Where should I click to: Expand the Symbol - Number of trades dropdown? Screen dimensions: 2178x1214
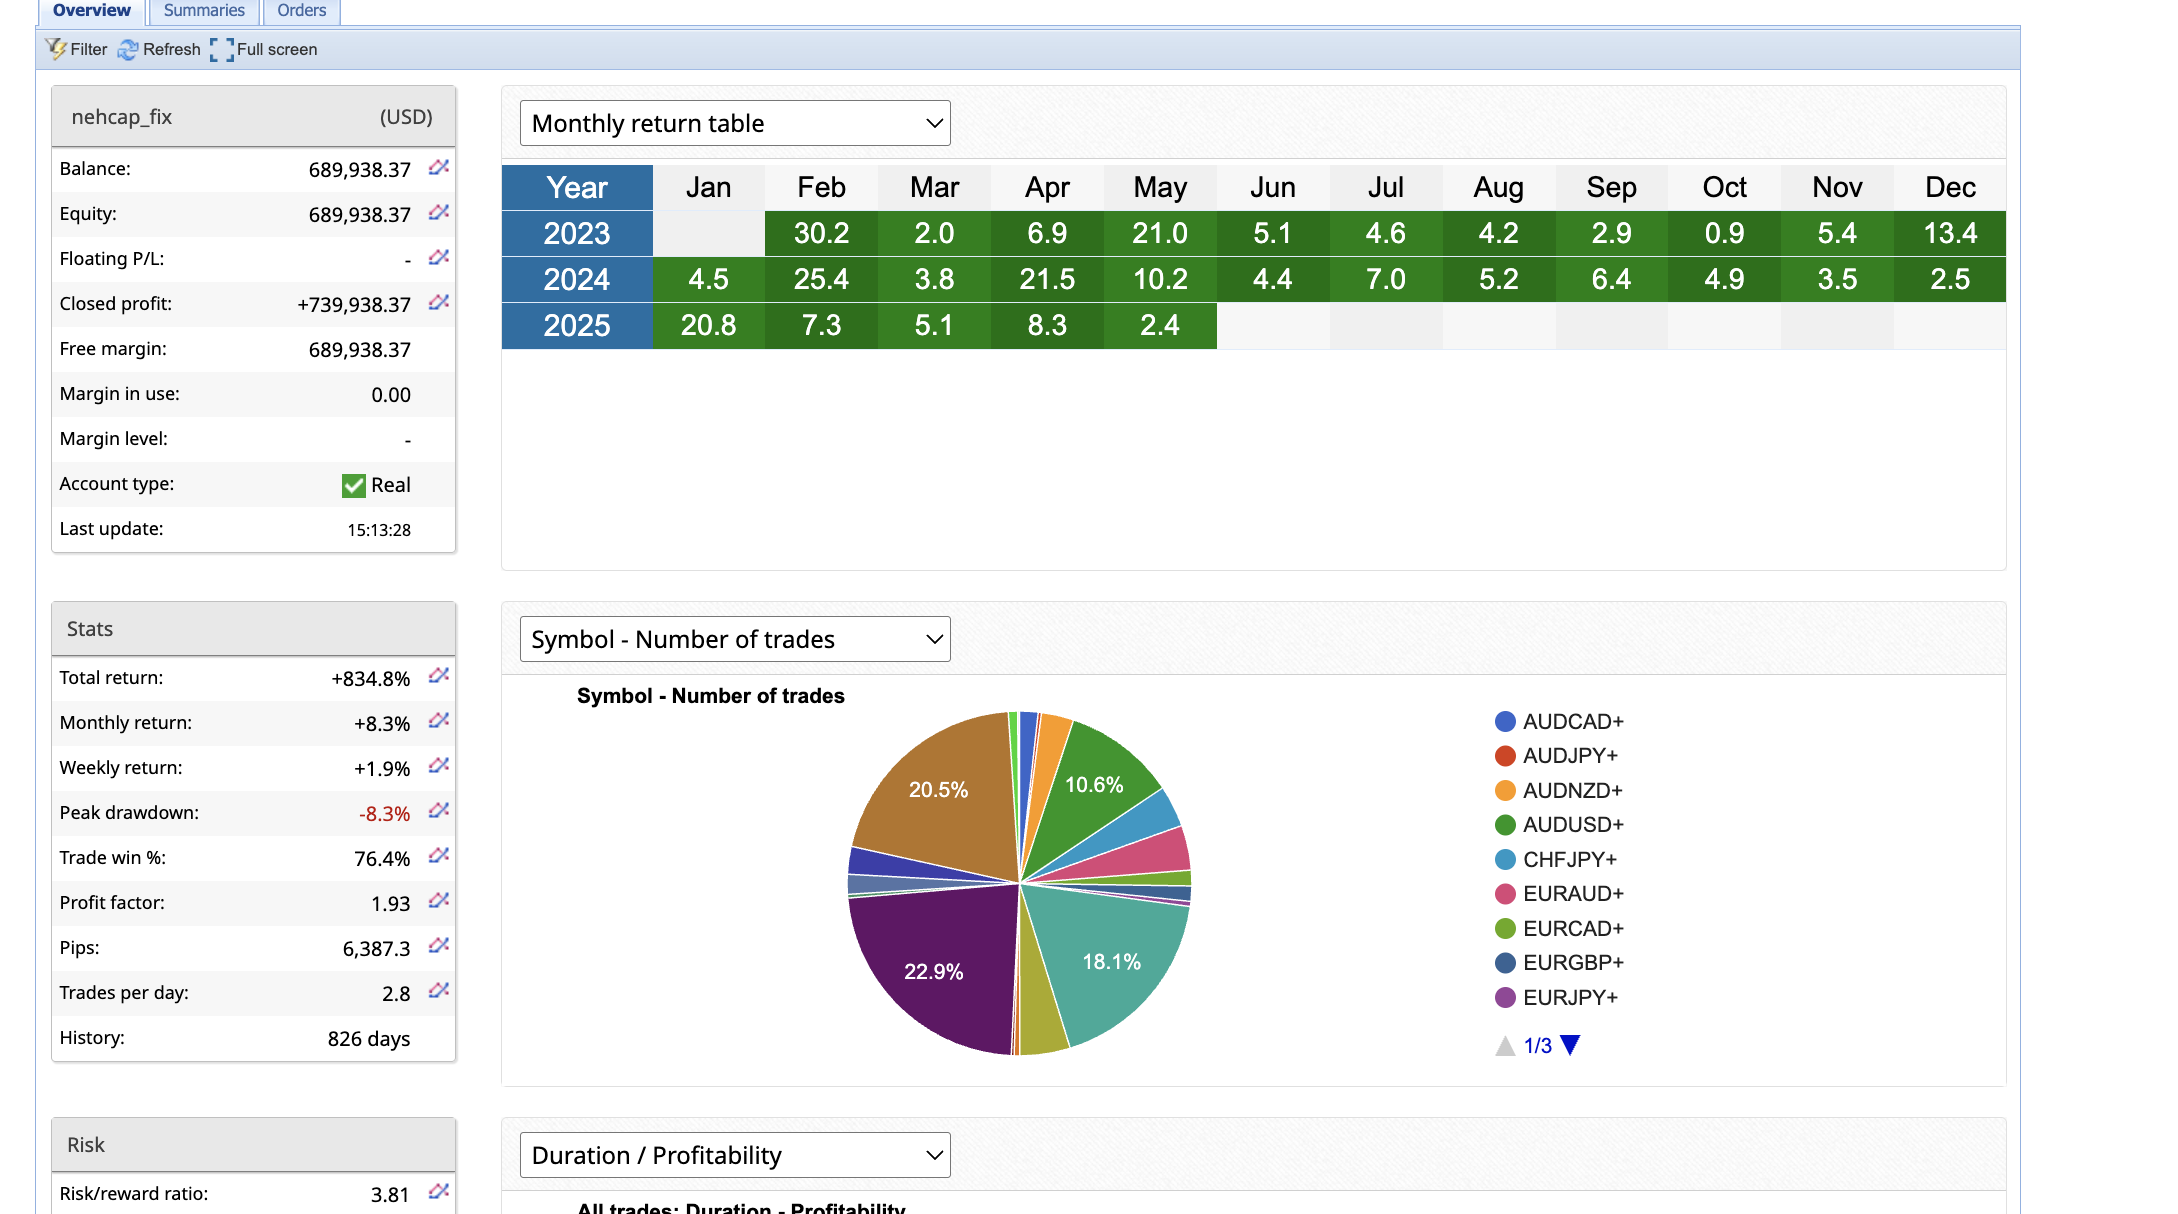pos(735,639)
